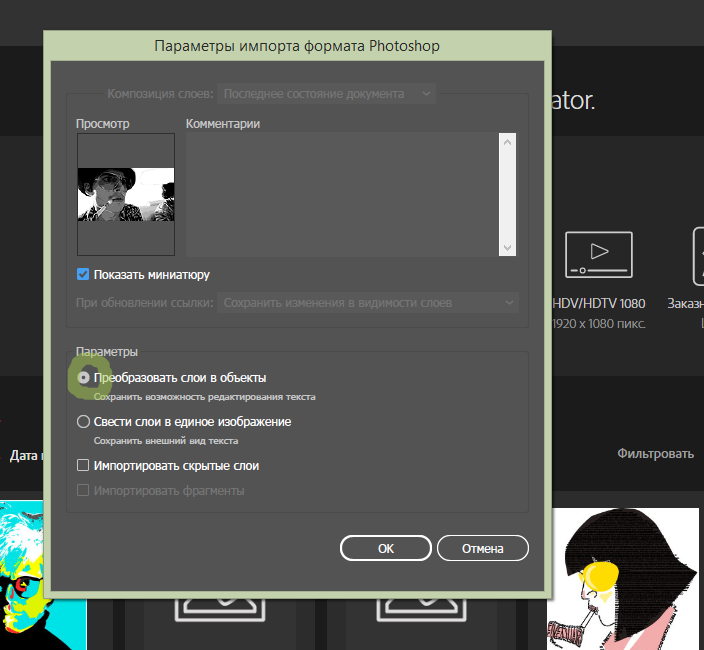This screenshot has height=650, width=704.
Task: Click the 1920 x 1080 пикс. text
Action: pos(598,324)
